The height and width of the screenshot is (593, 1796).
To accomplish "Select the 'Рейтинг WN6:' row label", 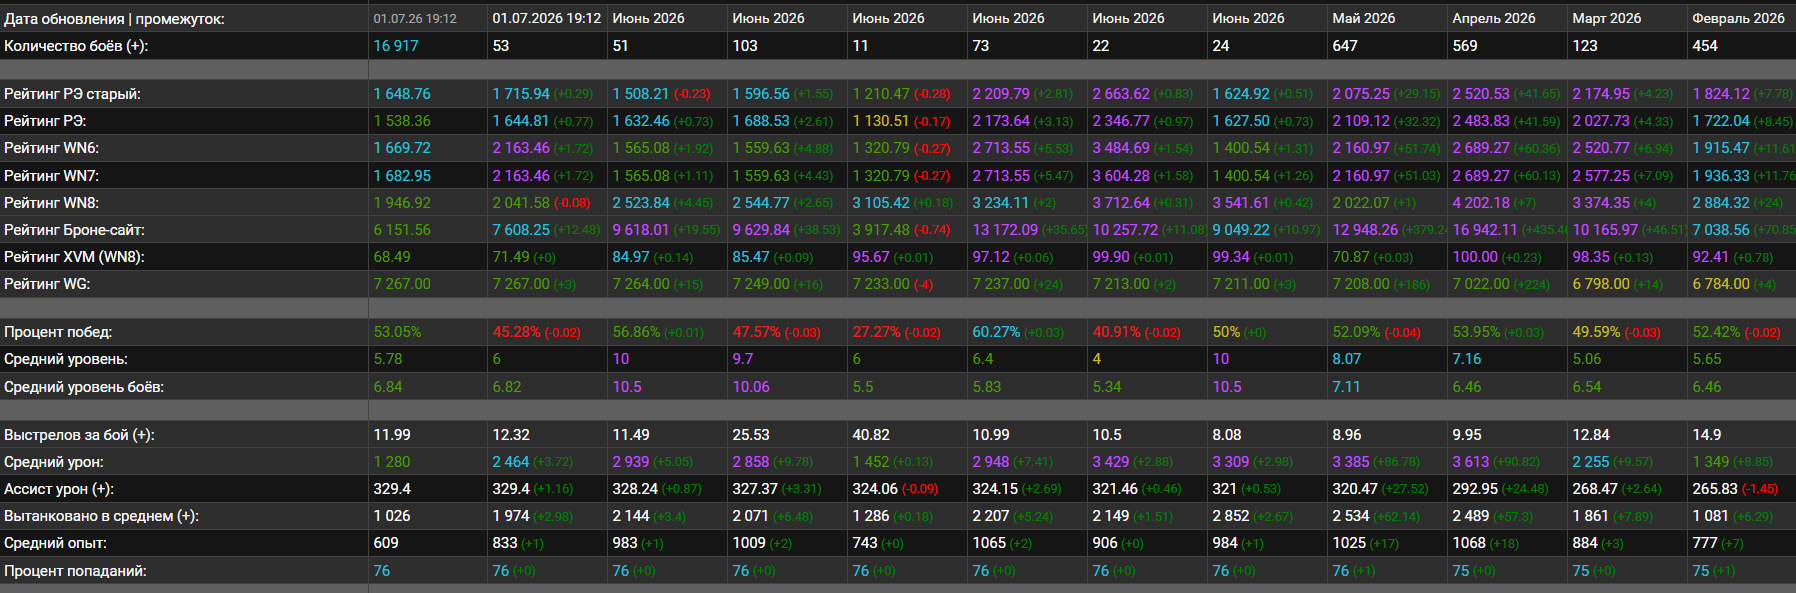I will pyautogui.click(x=51, y=147).
